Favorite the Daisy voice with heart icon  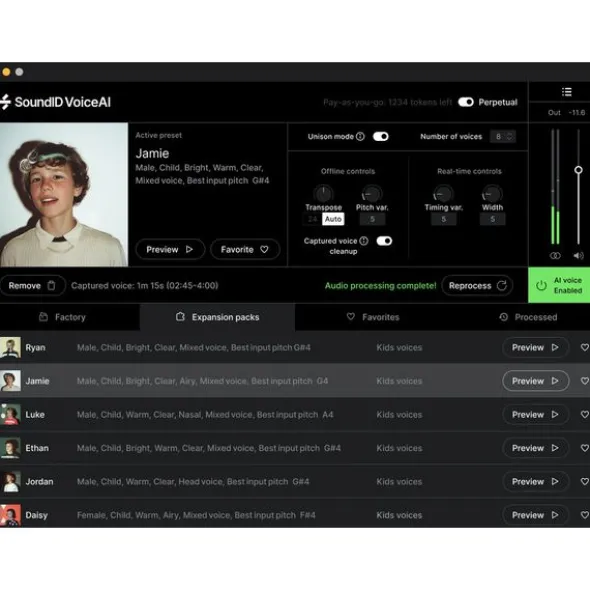click(x=584, y=515)
